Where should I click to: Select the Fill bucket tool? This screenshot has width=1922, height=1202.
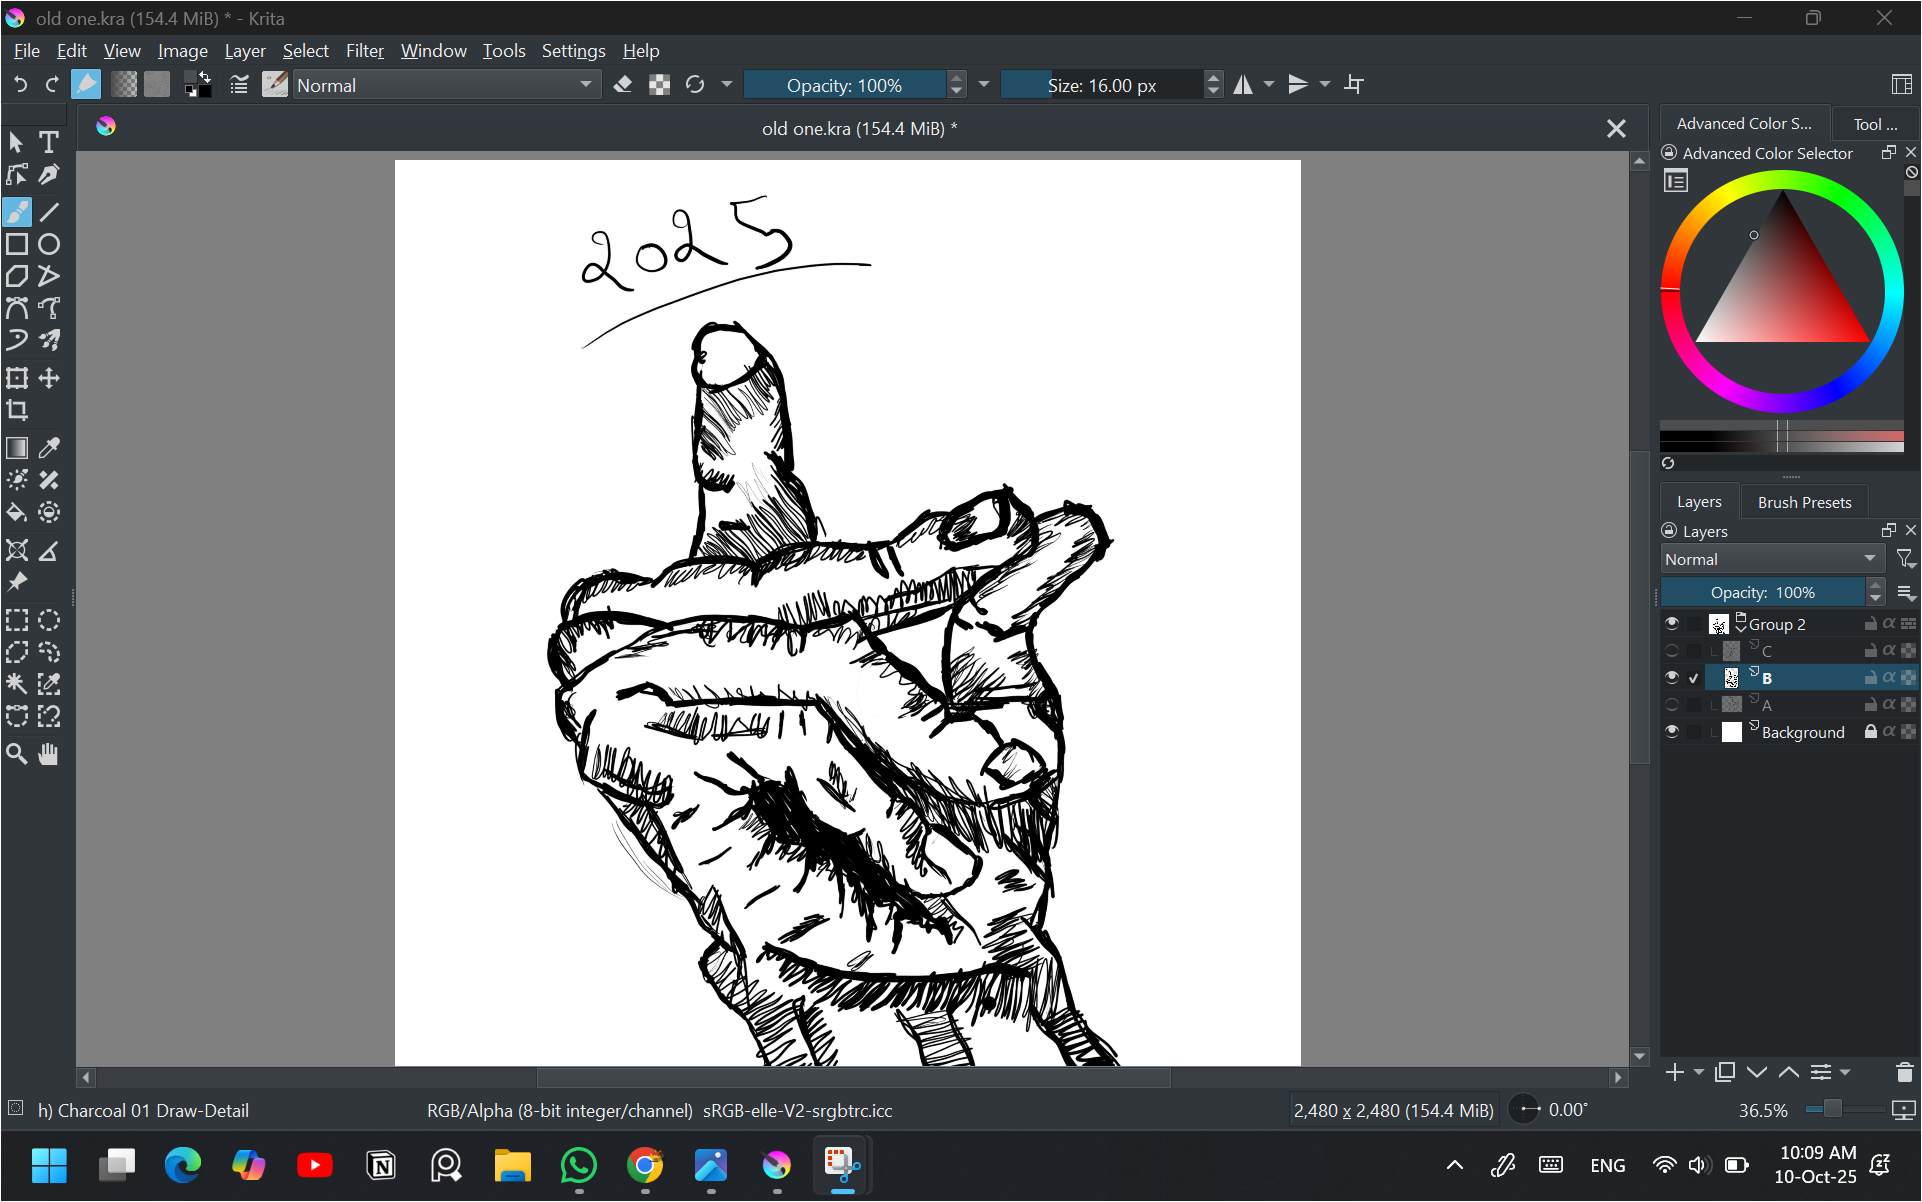coord(17,513)
